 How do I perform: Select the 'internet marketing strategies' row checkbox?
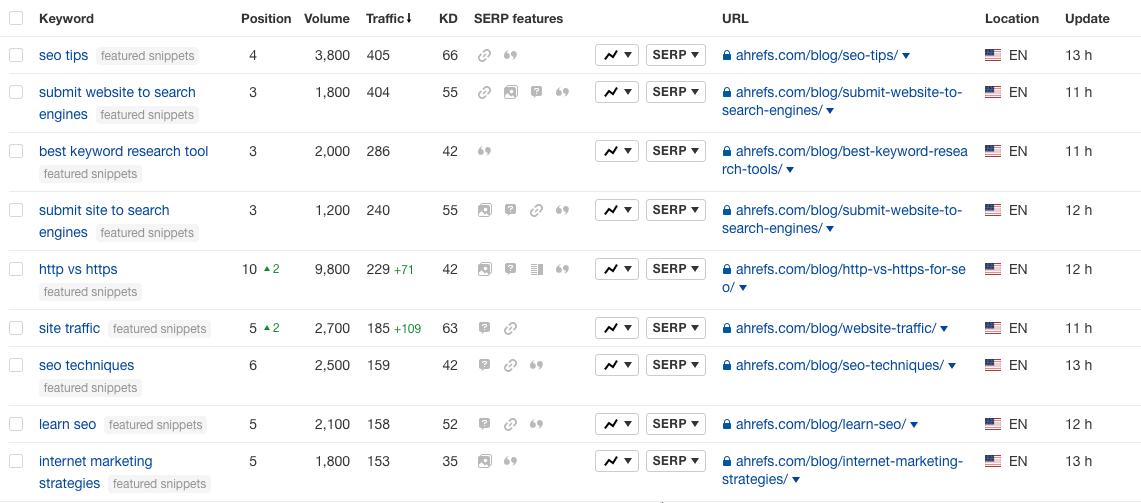(x=16, y=462)
